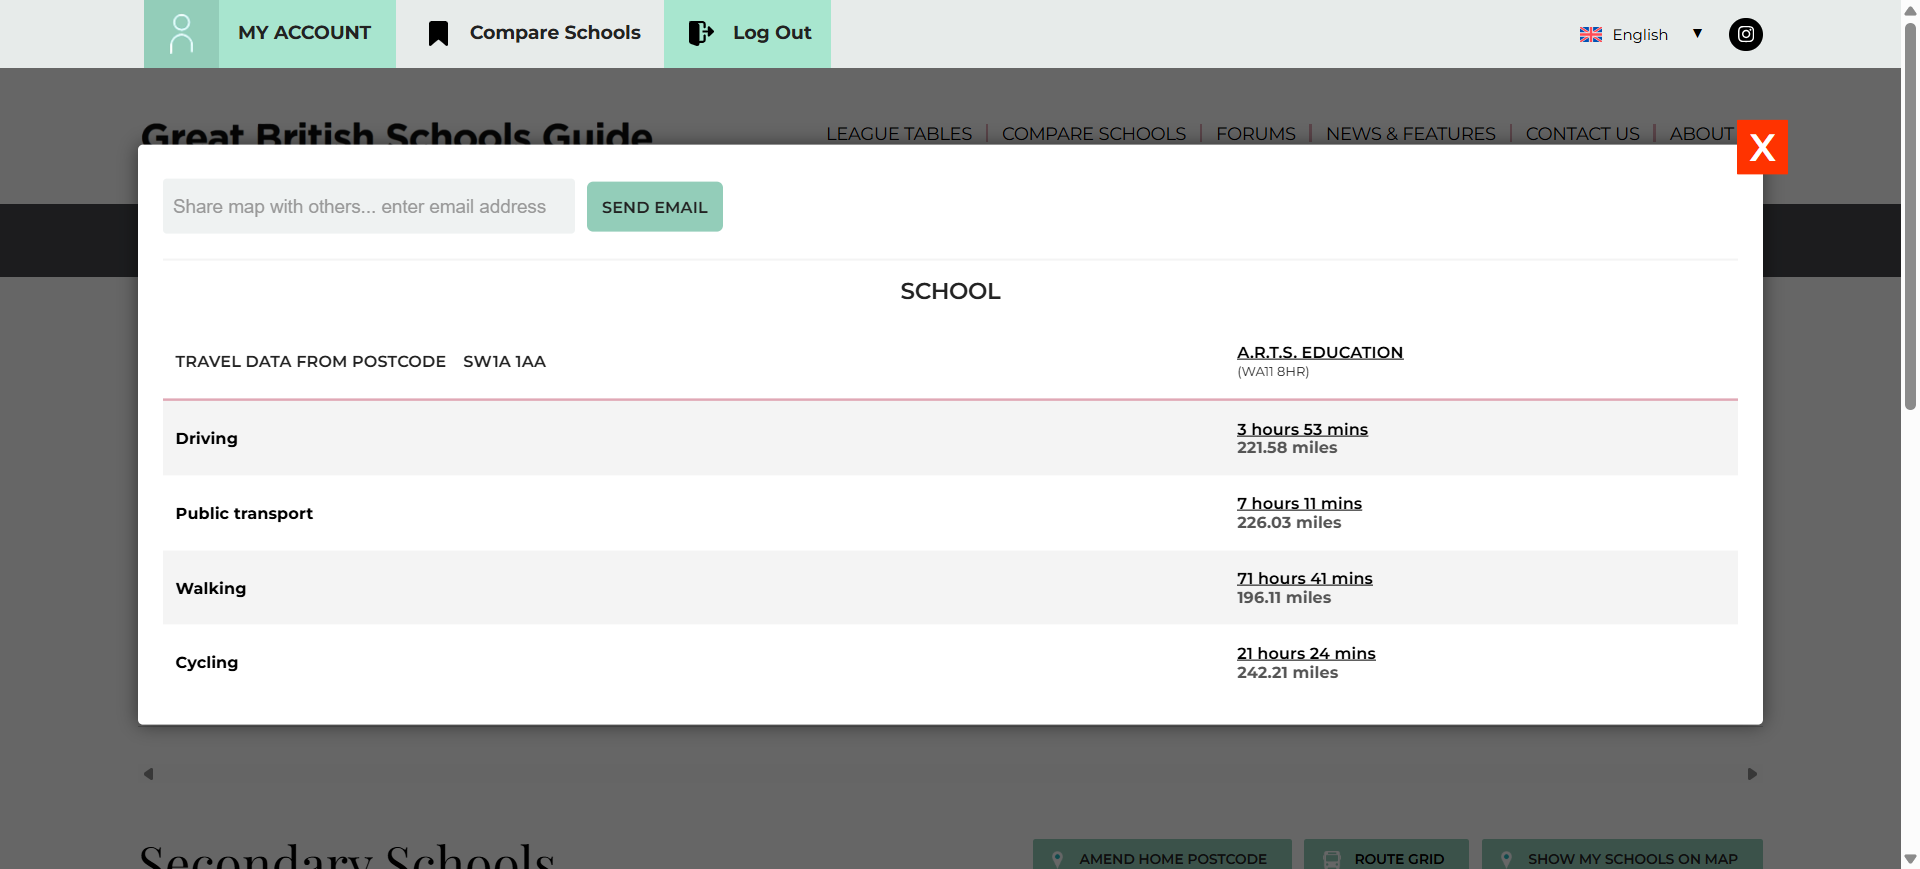
Task: Click the 242.21 miles cycling distance
Action: pyautogui.click(x=1287, y=673)
